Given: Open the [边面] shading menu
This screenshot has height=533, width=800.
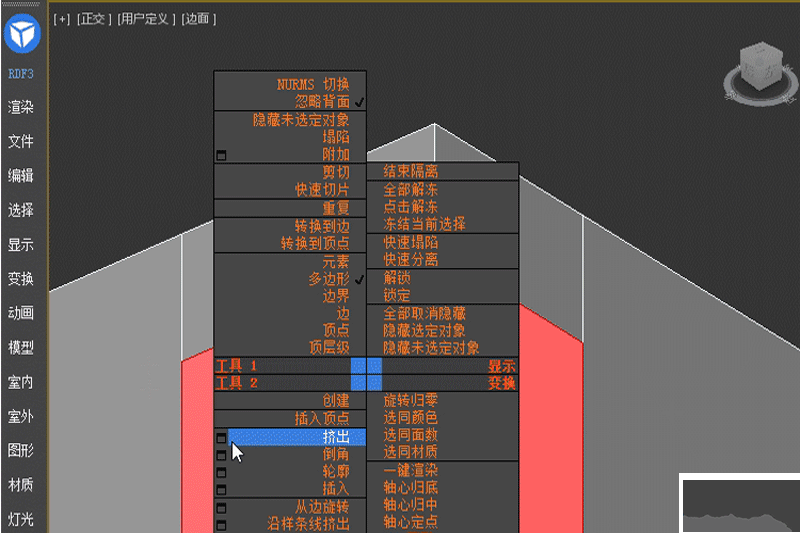Looking at the screenshot, I should 198,19.
